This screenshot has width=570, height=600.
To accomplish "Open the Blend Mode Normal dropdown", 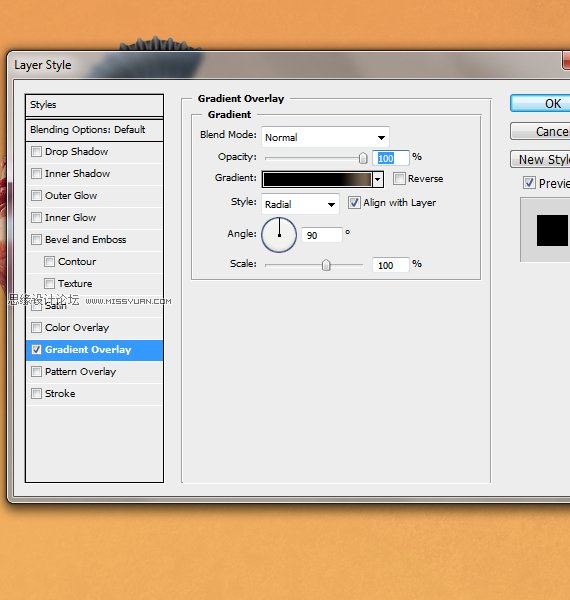I will (x=325, y=137).
